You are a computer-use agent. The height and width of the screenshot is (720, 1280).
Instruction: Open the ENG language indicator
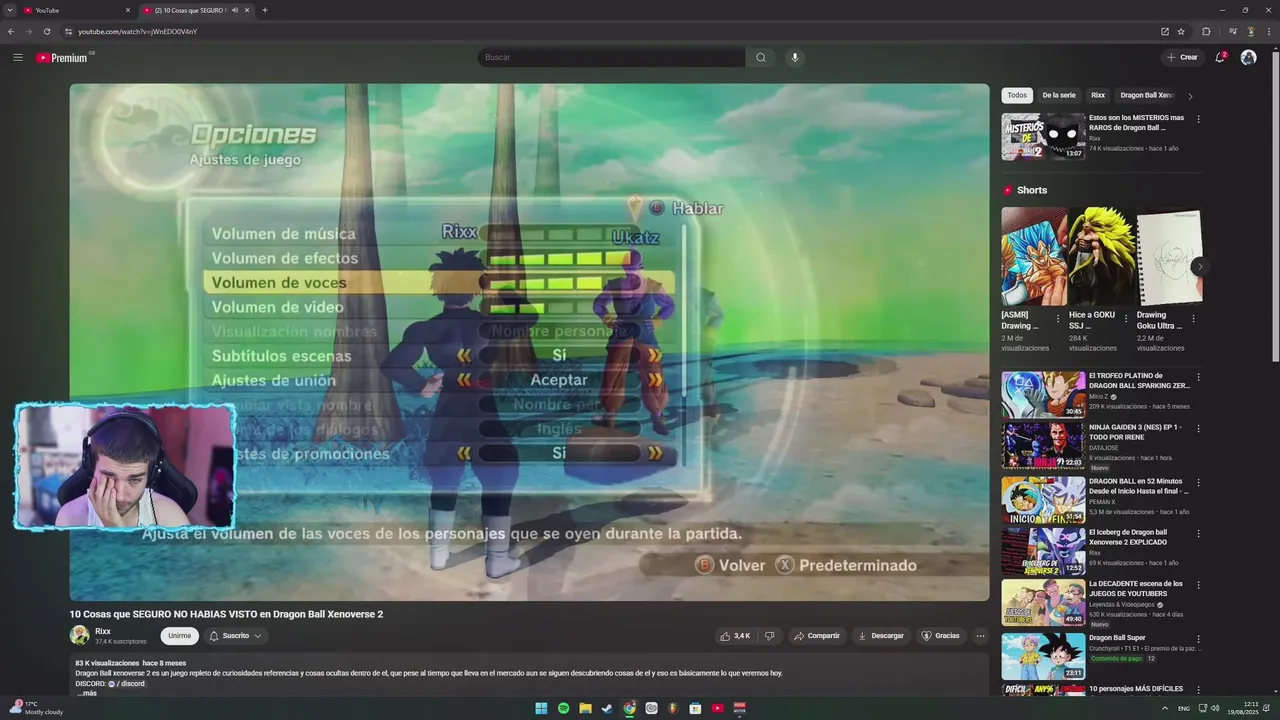click(x=1184, y=708)
